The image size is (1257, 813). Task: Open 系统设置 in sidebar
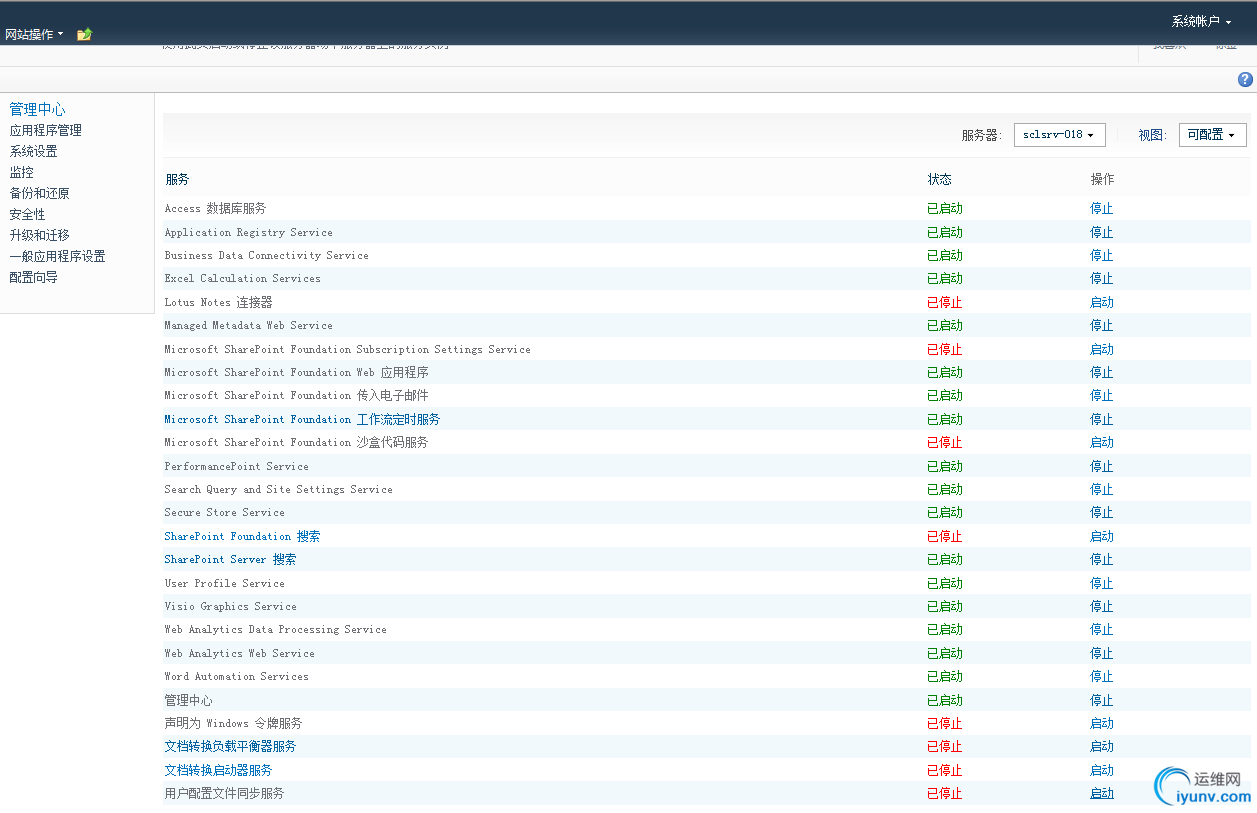tap(34, 151)
